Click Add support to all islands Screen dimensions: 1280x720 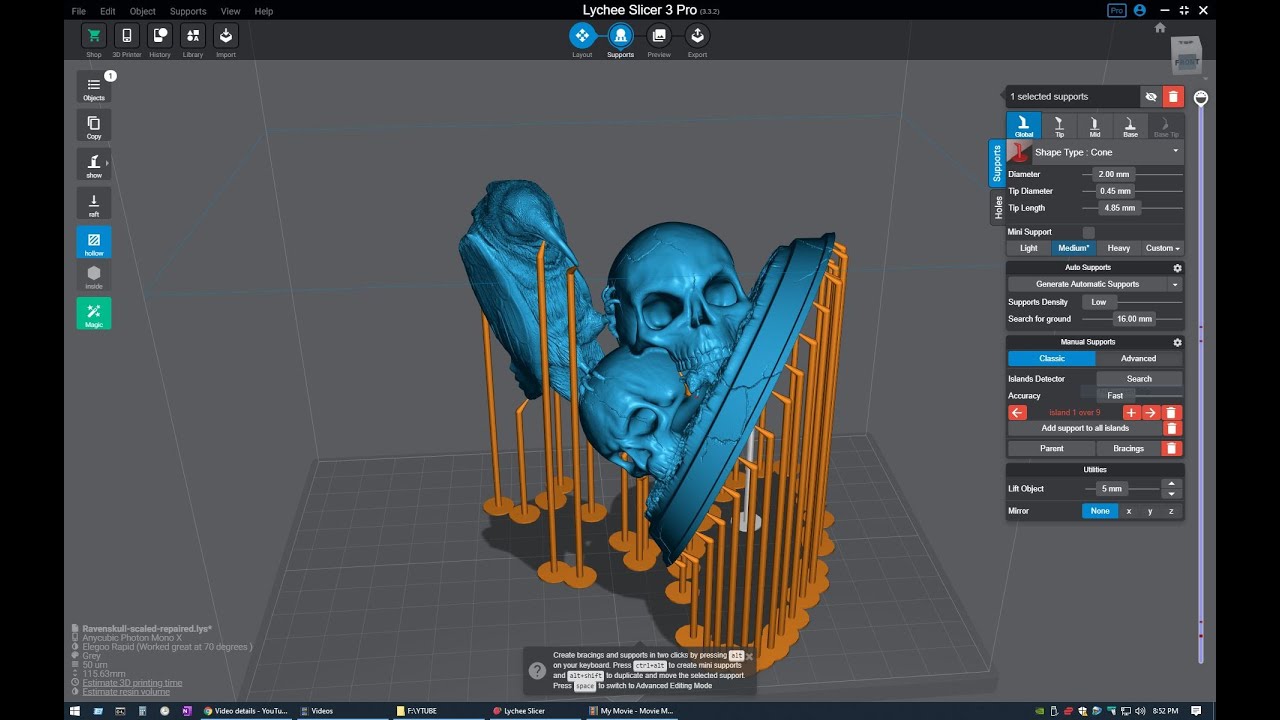(1085, 428)
